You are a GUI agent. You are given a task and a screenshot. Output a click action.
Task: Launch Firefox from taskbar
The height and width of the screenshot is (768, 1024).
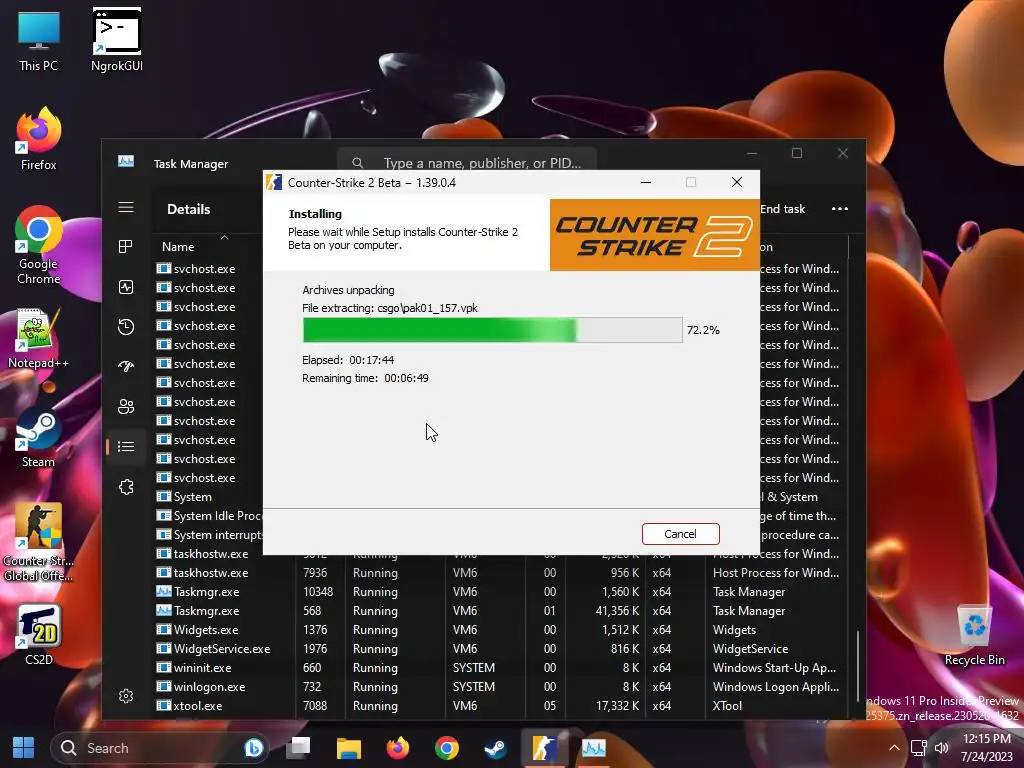click(398, 748)
